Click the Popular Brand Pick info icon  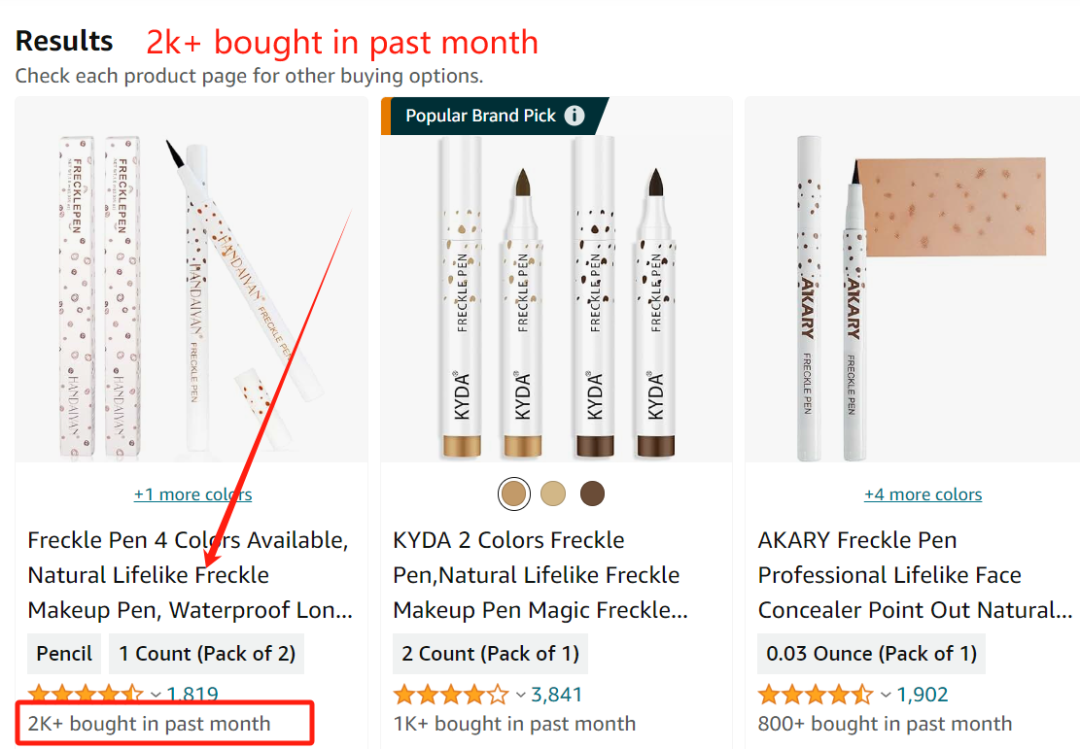[x=574, y=115]
